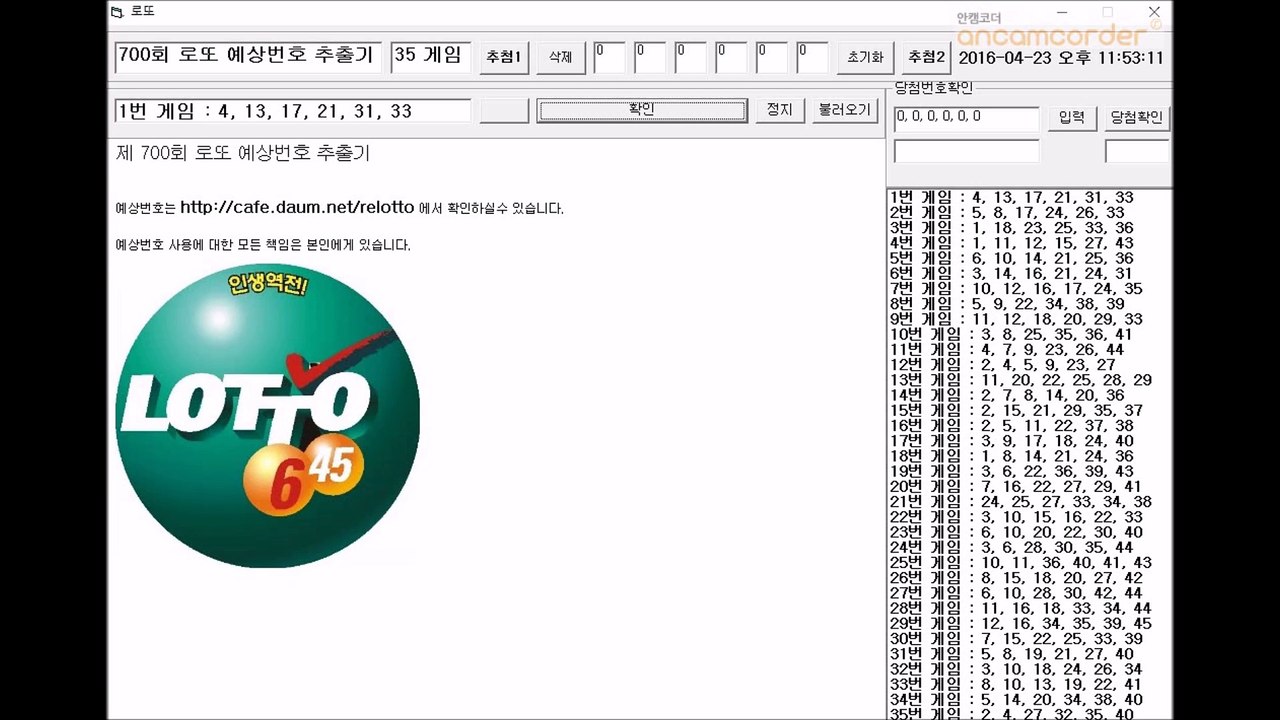Check winnings with 당첨확인 button
Viewport: 1280px width, 720px height.
(1137, 118)
